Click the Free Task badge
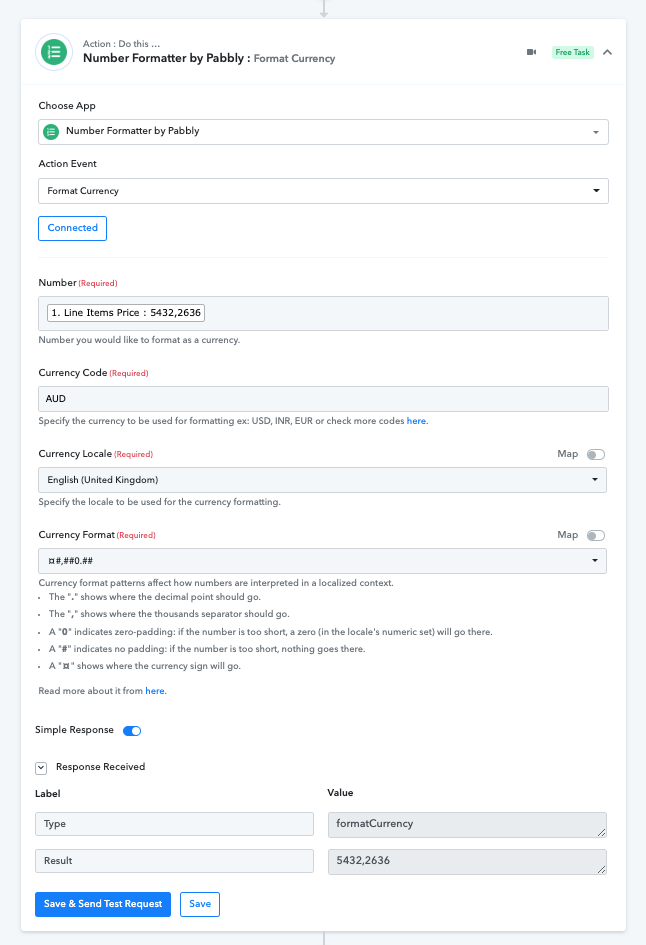This screenshot has width=646, height=945. click(x=572, y=52)
